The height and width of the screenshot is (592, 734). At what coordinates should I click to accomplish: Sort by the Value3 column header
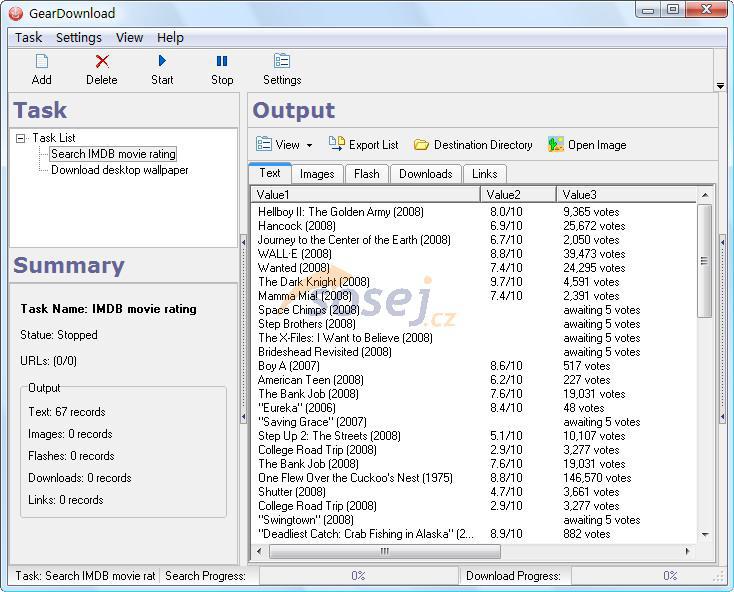coord(626,194)
